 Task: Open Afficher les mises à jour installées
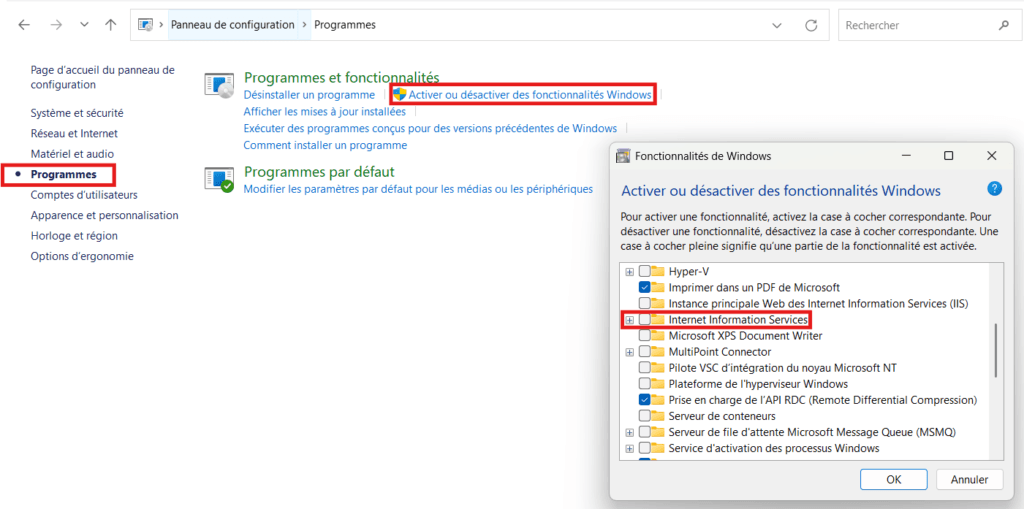click(325, 112)
